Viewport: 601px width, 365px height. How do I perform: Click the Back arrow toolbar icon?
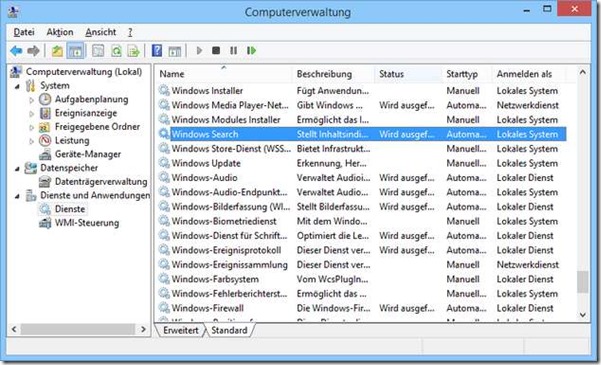click(16, 51)
